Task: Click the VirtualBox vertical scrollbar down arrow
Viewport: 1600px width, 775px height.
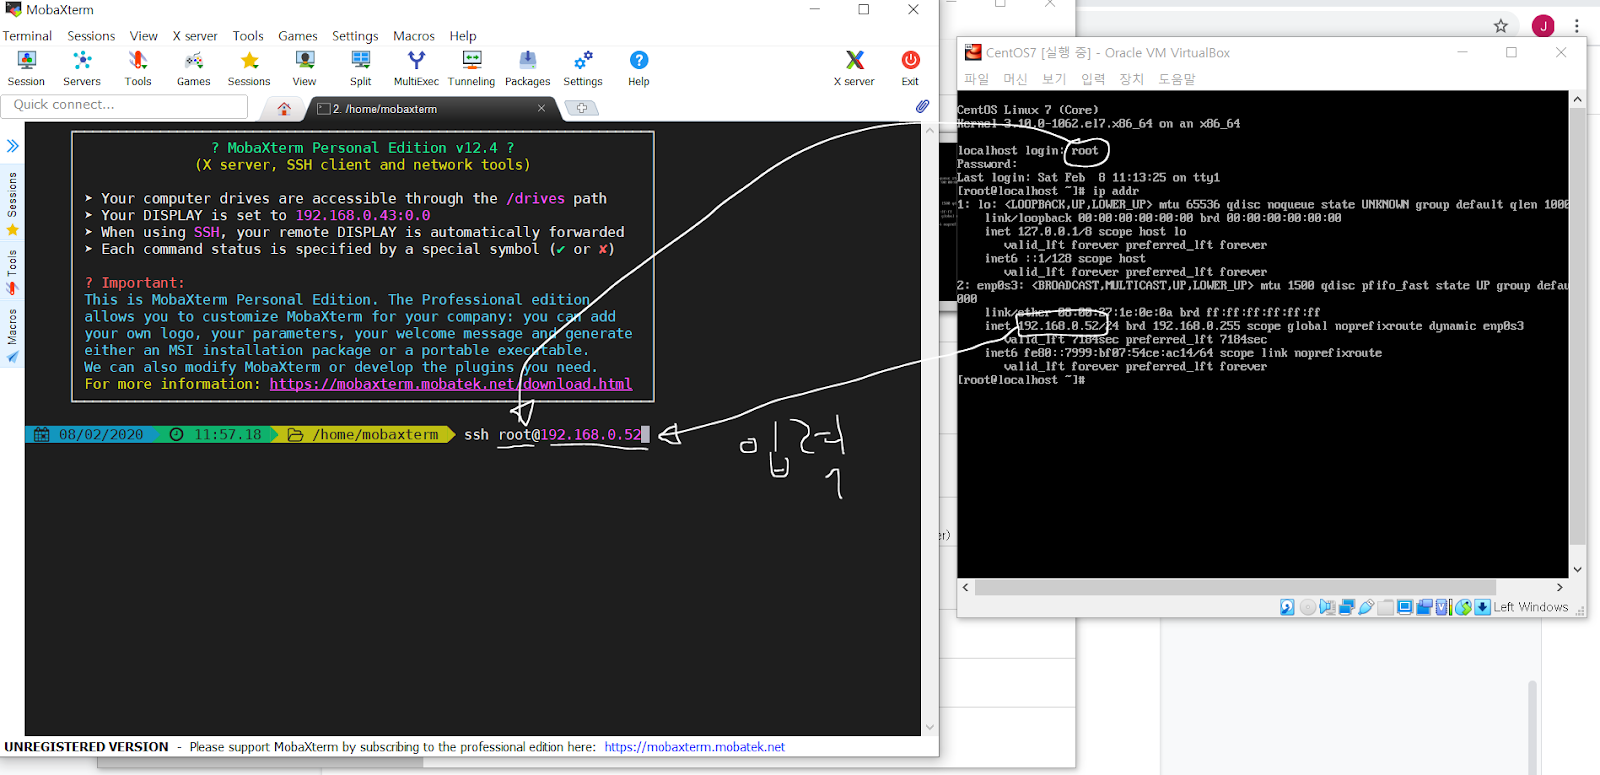Action: click(1577, 570)
